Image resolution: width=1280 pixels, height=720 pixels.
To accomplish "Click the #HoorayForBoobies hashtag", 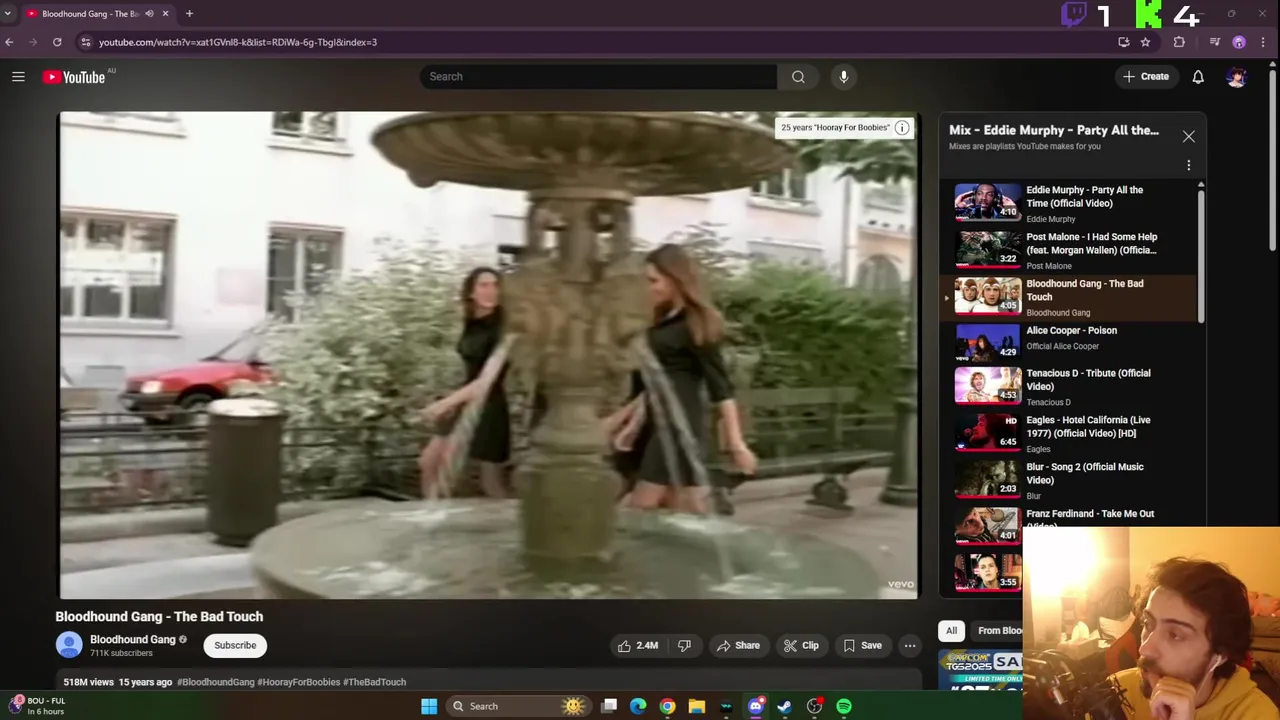I will click(x=299, y=682).
